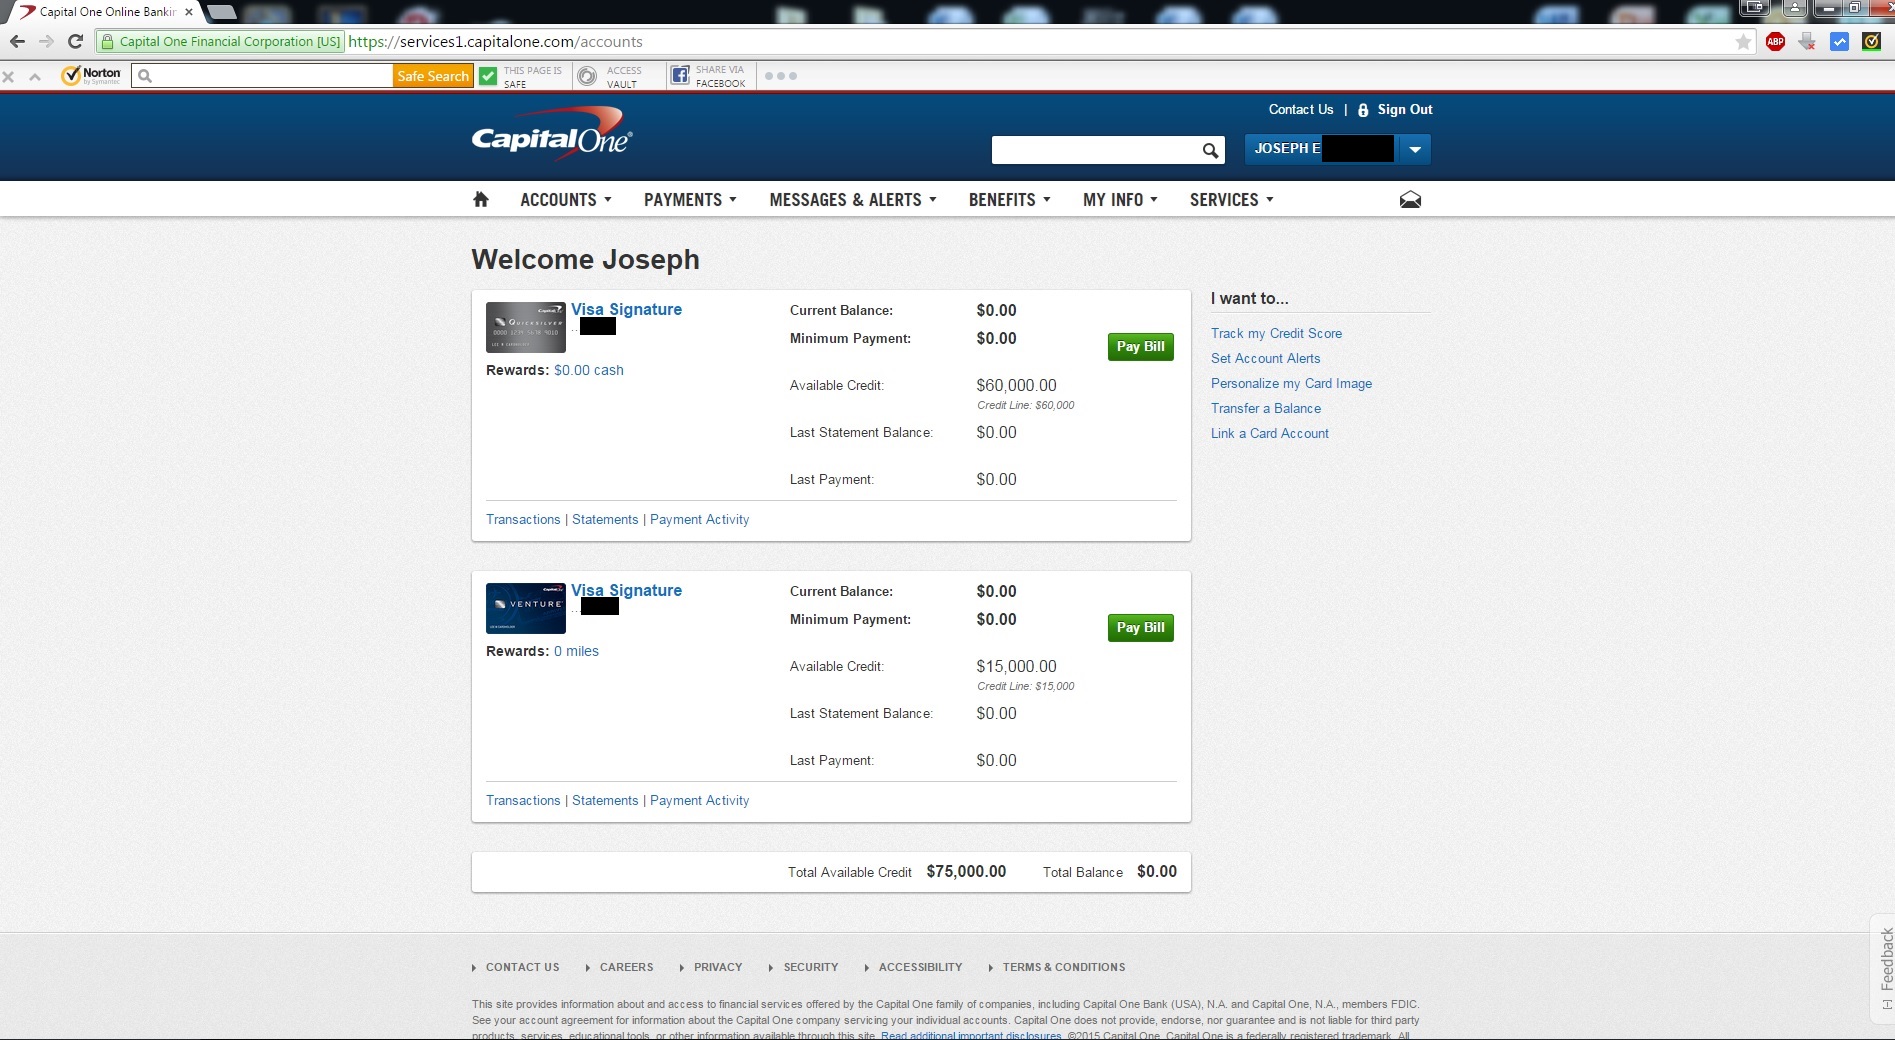Open the BENEFITS menu
1895x1040 pixels.
point(1009,200)
